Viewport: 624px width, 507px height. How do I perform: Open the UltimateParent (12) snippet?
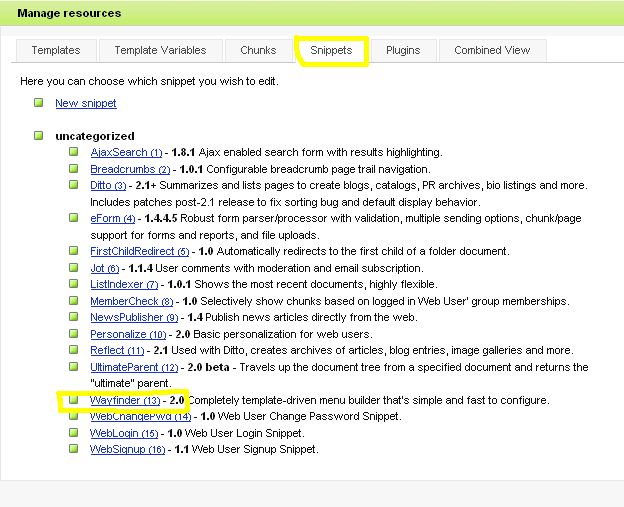tap(134, 367)
